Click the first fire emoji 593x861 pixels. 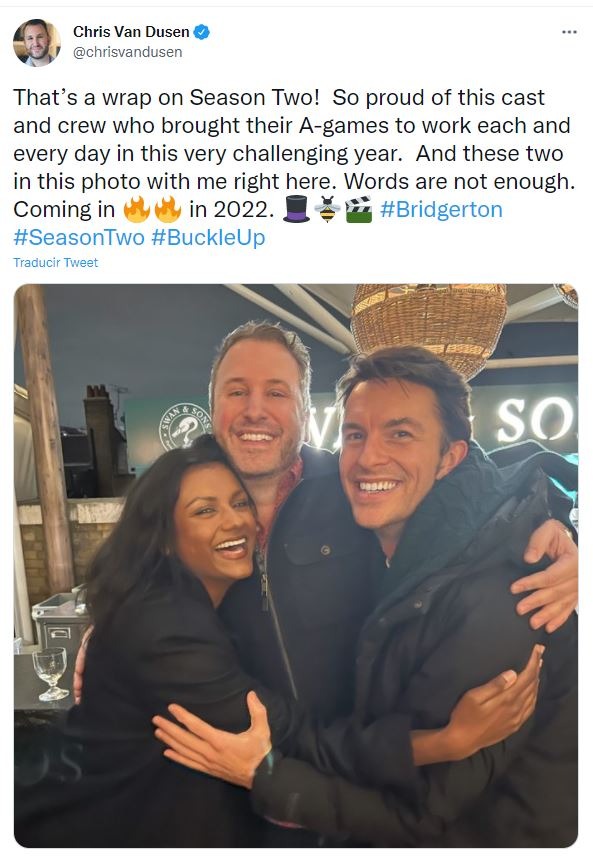[x=136, y=209]
